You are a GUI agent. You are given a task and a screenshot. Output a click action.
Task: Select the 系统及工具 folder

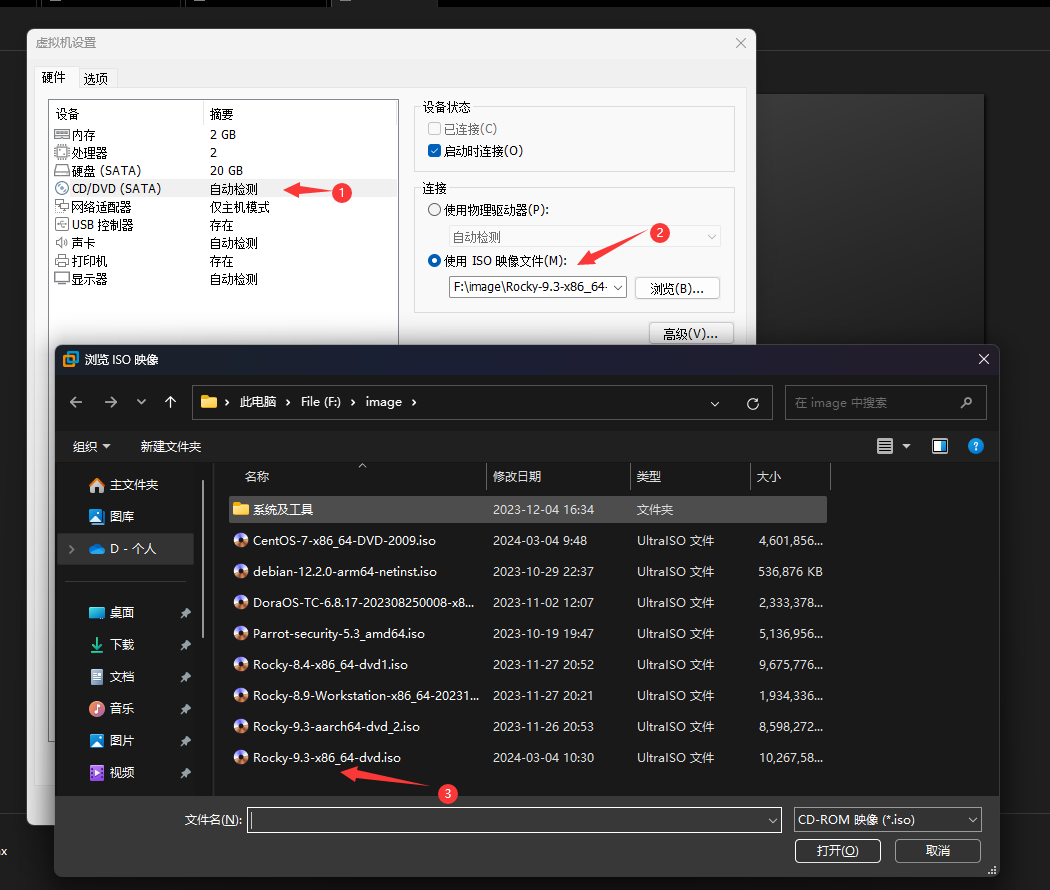528,510
